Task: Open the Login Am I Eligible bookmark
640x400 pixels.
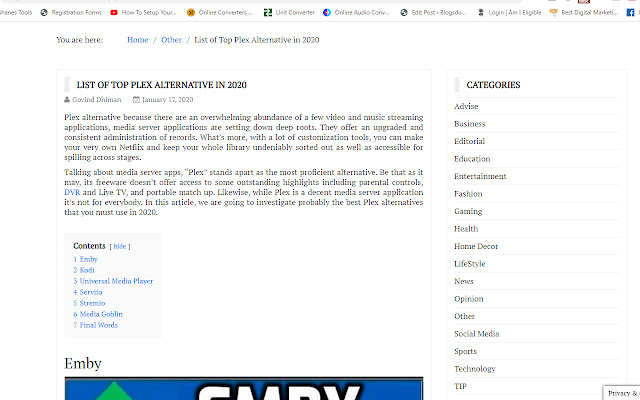Action: 517,13
